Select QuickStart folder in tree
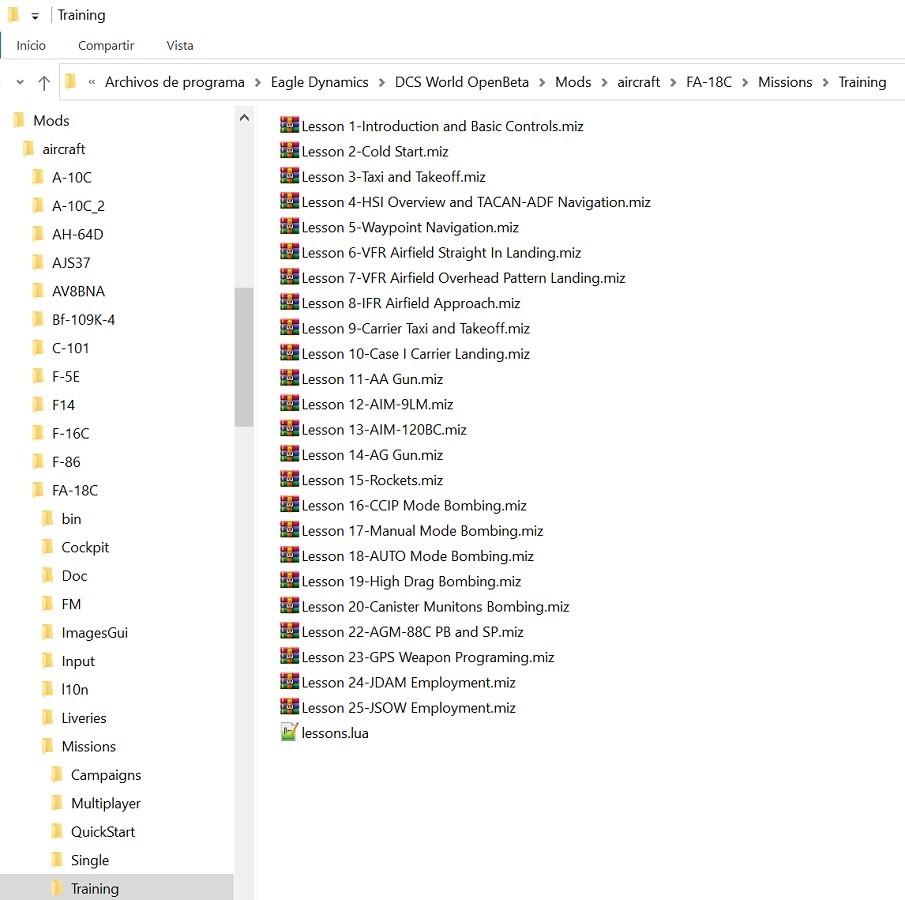The image size is (905, 900). (103, 832)
